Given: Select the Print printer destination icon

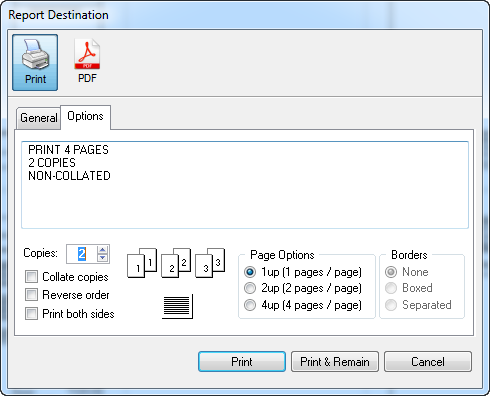Looking at the screenshot, I should 35,62.
